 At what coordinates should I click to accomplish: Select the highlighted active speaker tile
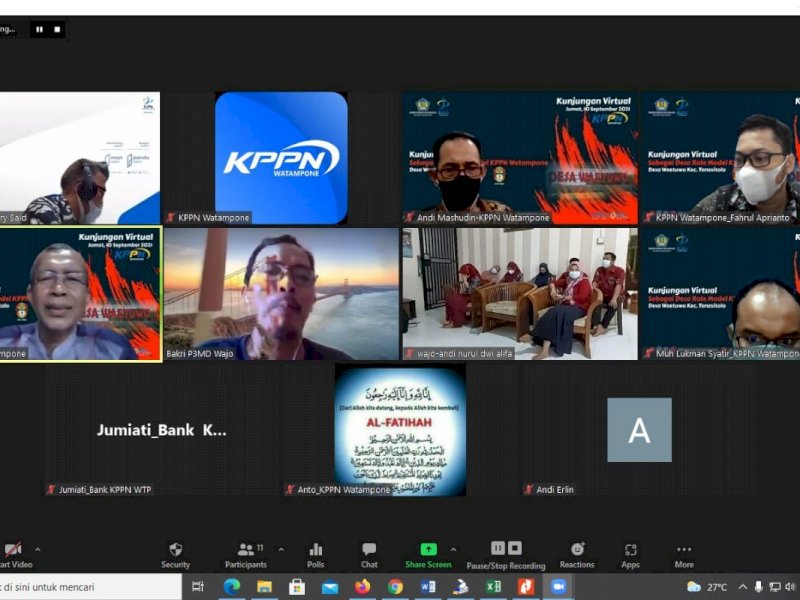80,294
